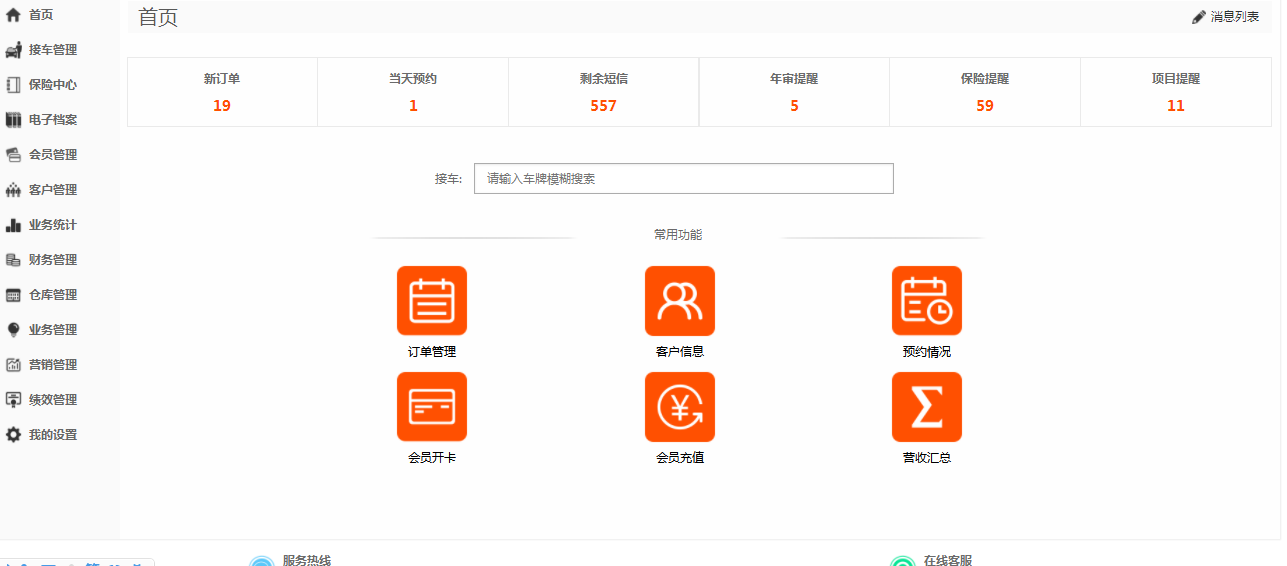Go to 保险中心 in the sidebar

tap(52, 85)
